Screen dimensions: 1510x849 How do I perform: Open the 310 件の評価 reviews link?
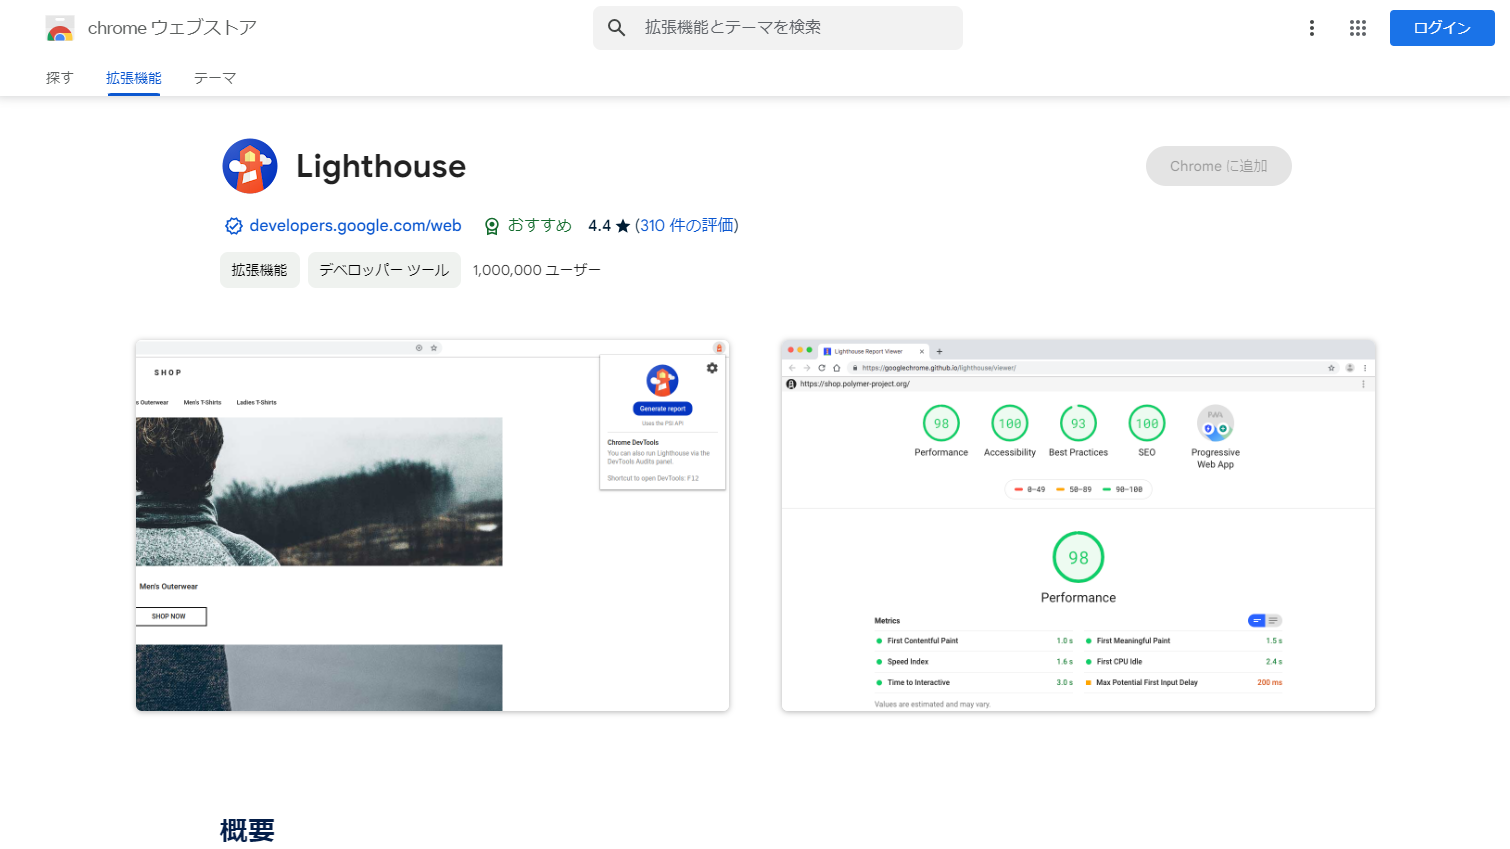687,226
